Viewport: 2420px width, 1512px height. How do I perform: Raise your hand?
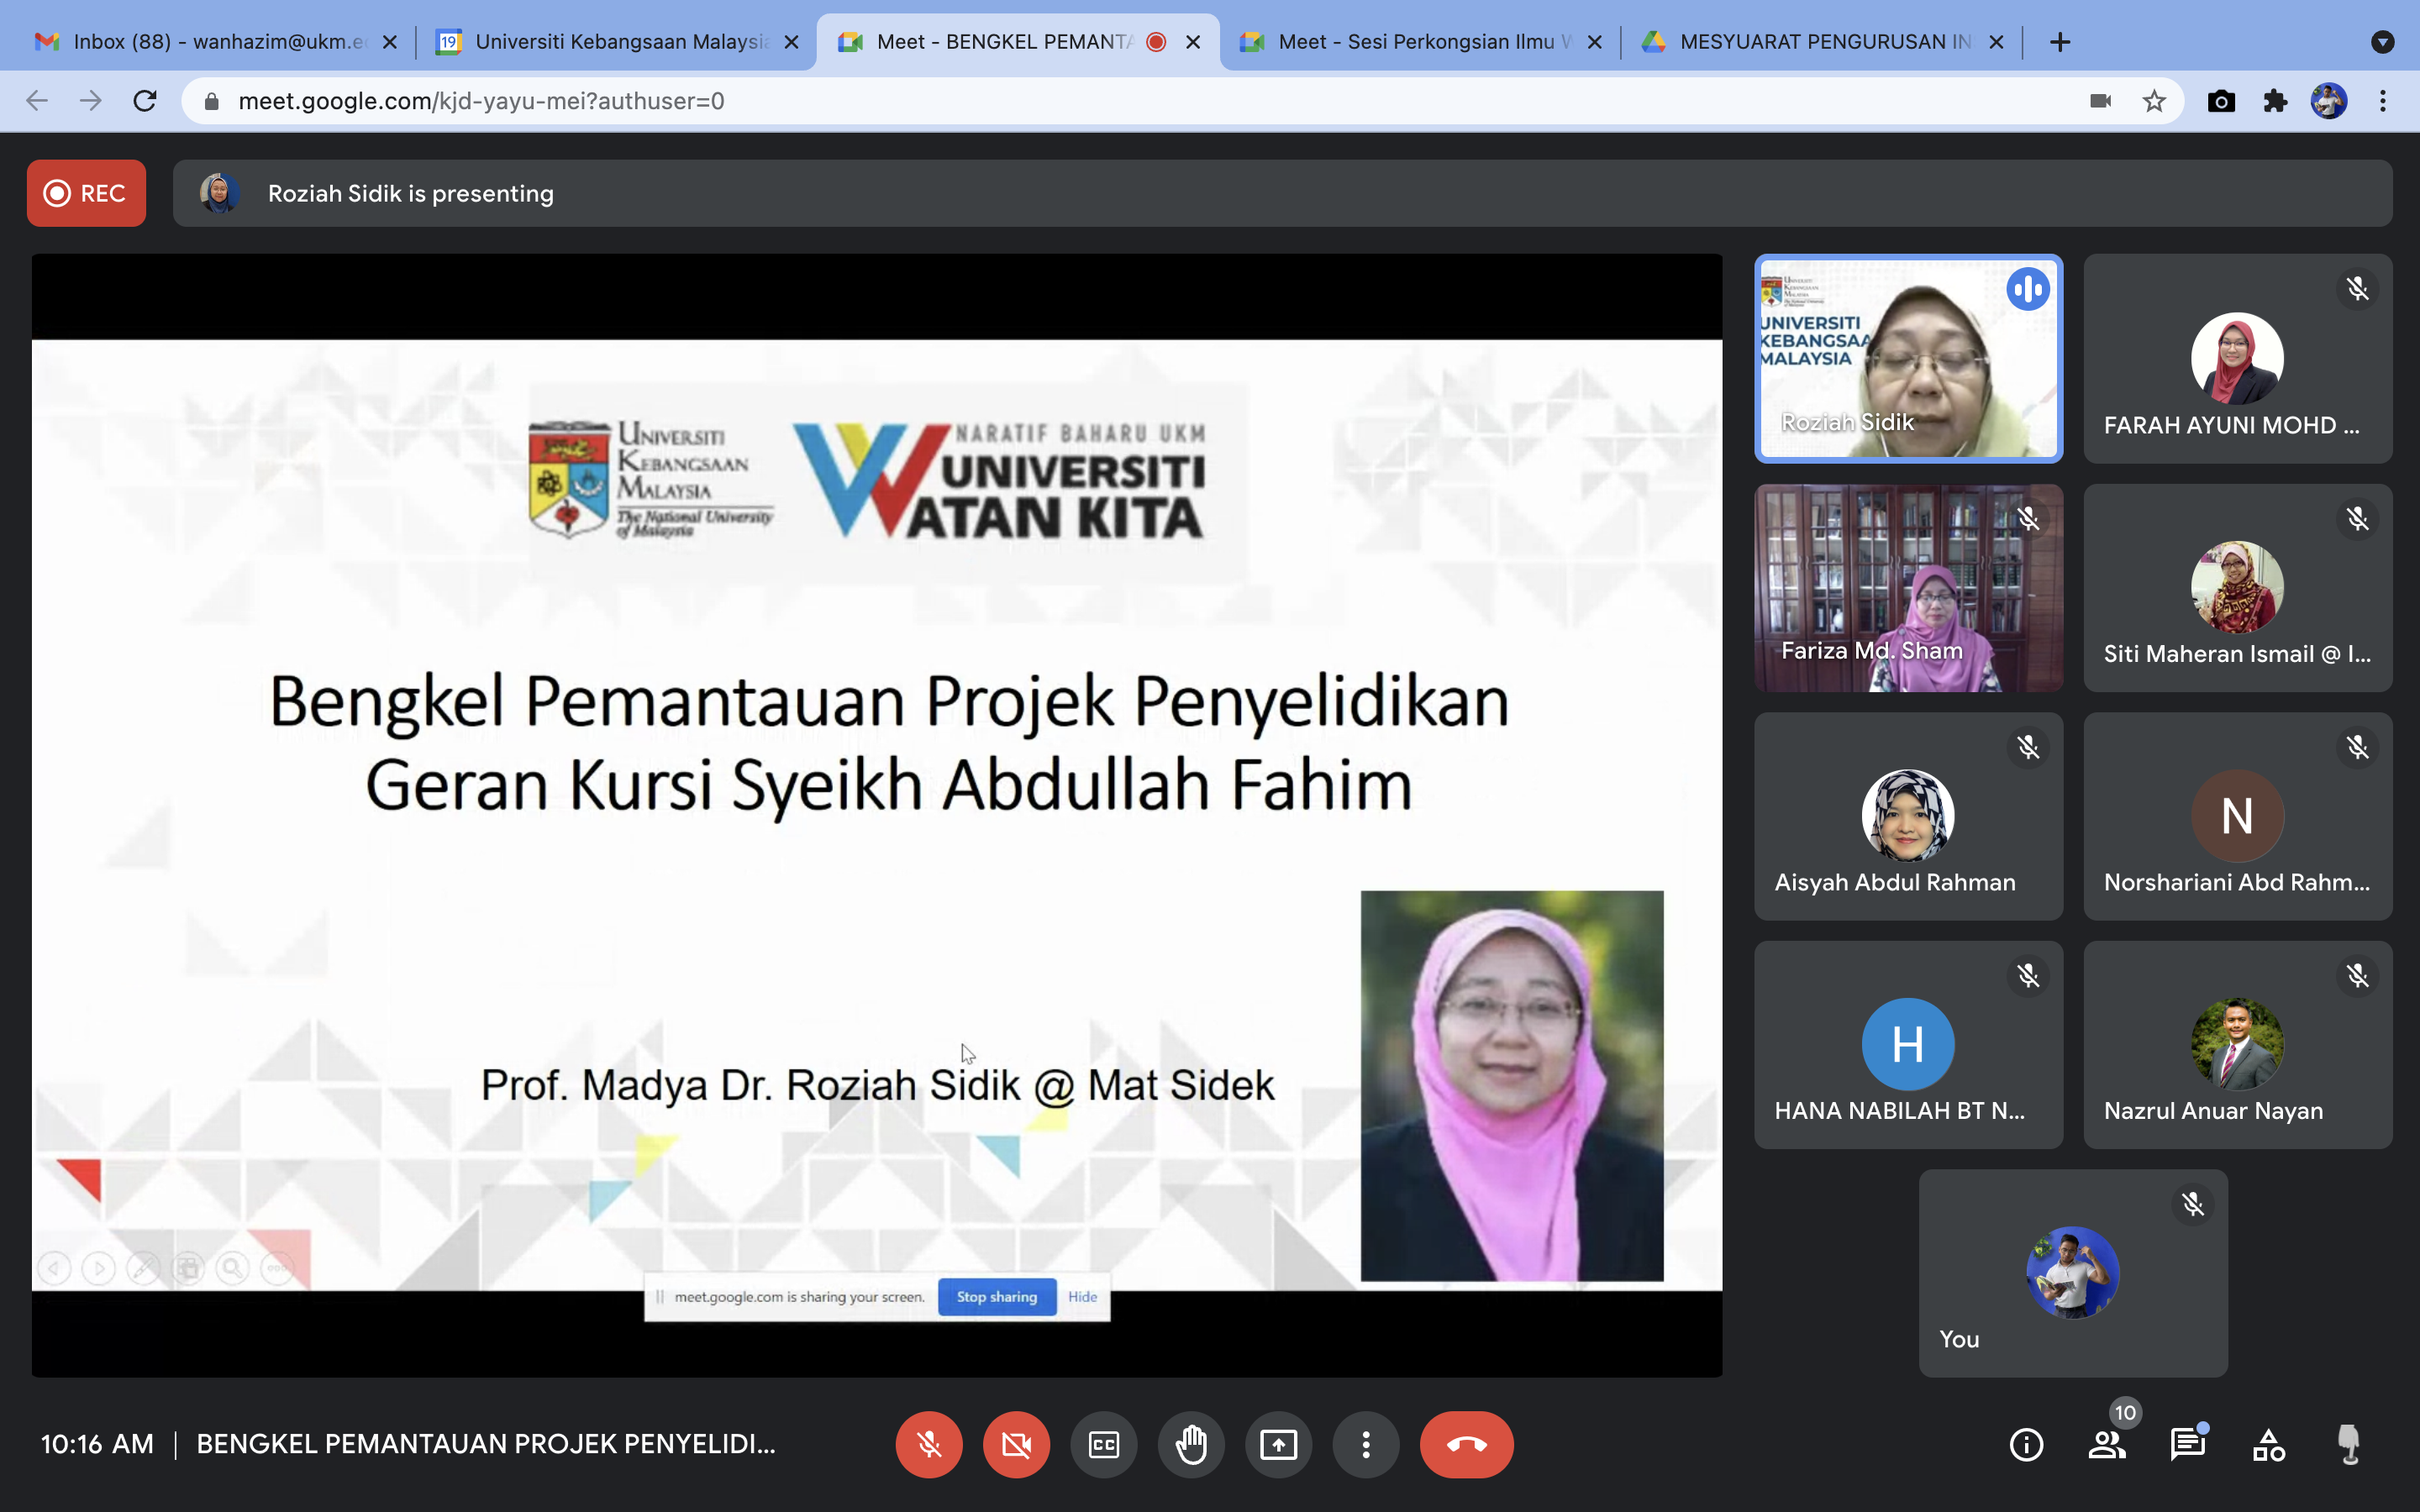1191,1444
